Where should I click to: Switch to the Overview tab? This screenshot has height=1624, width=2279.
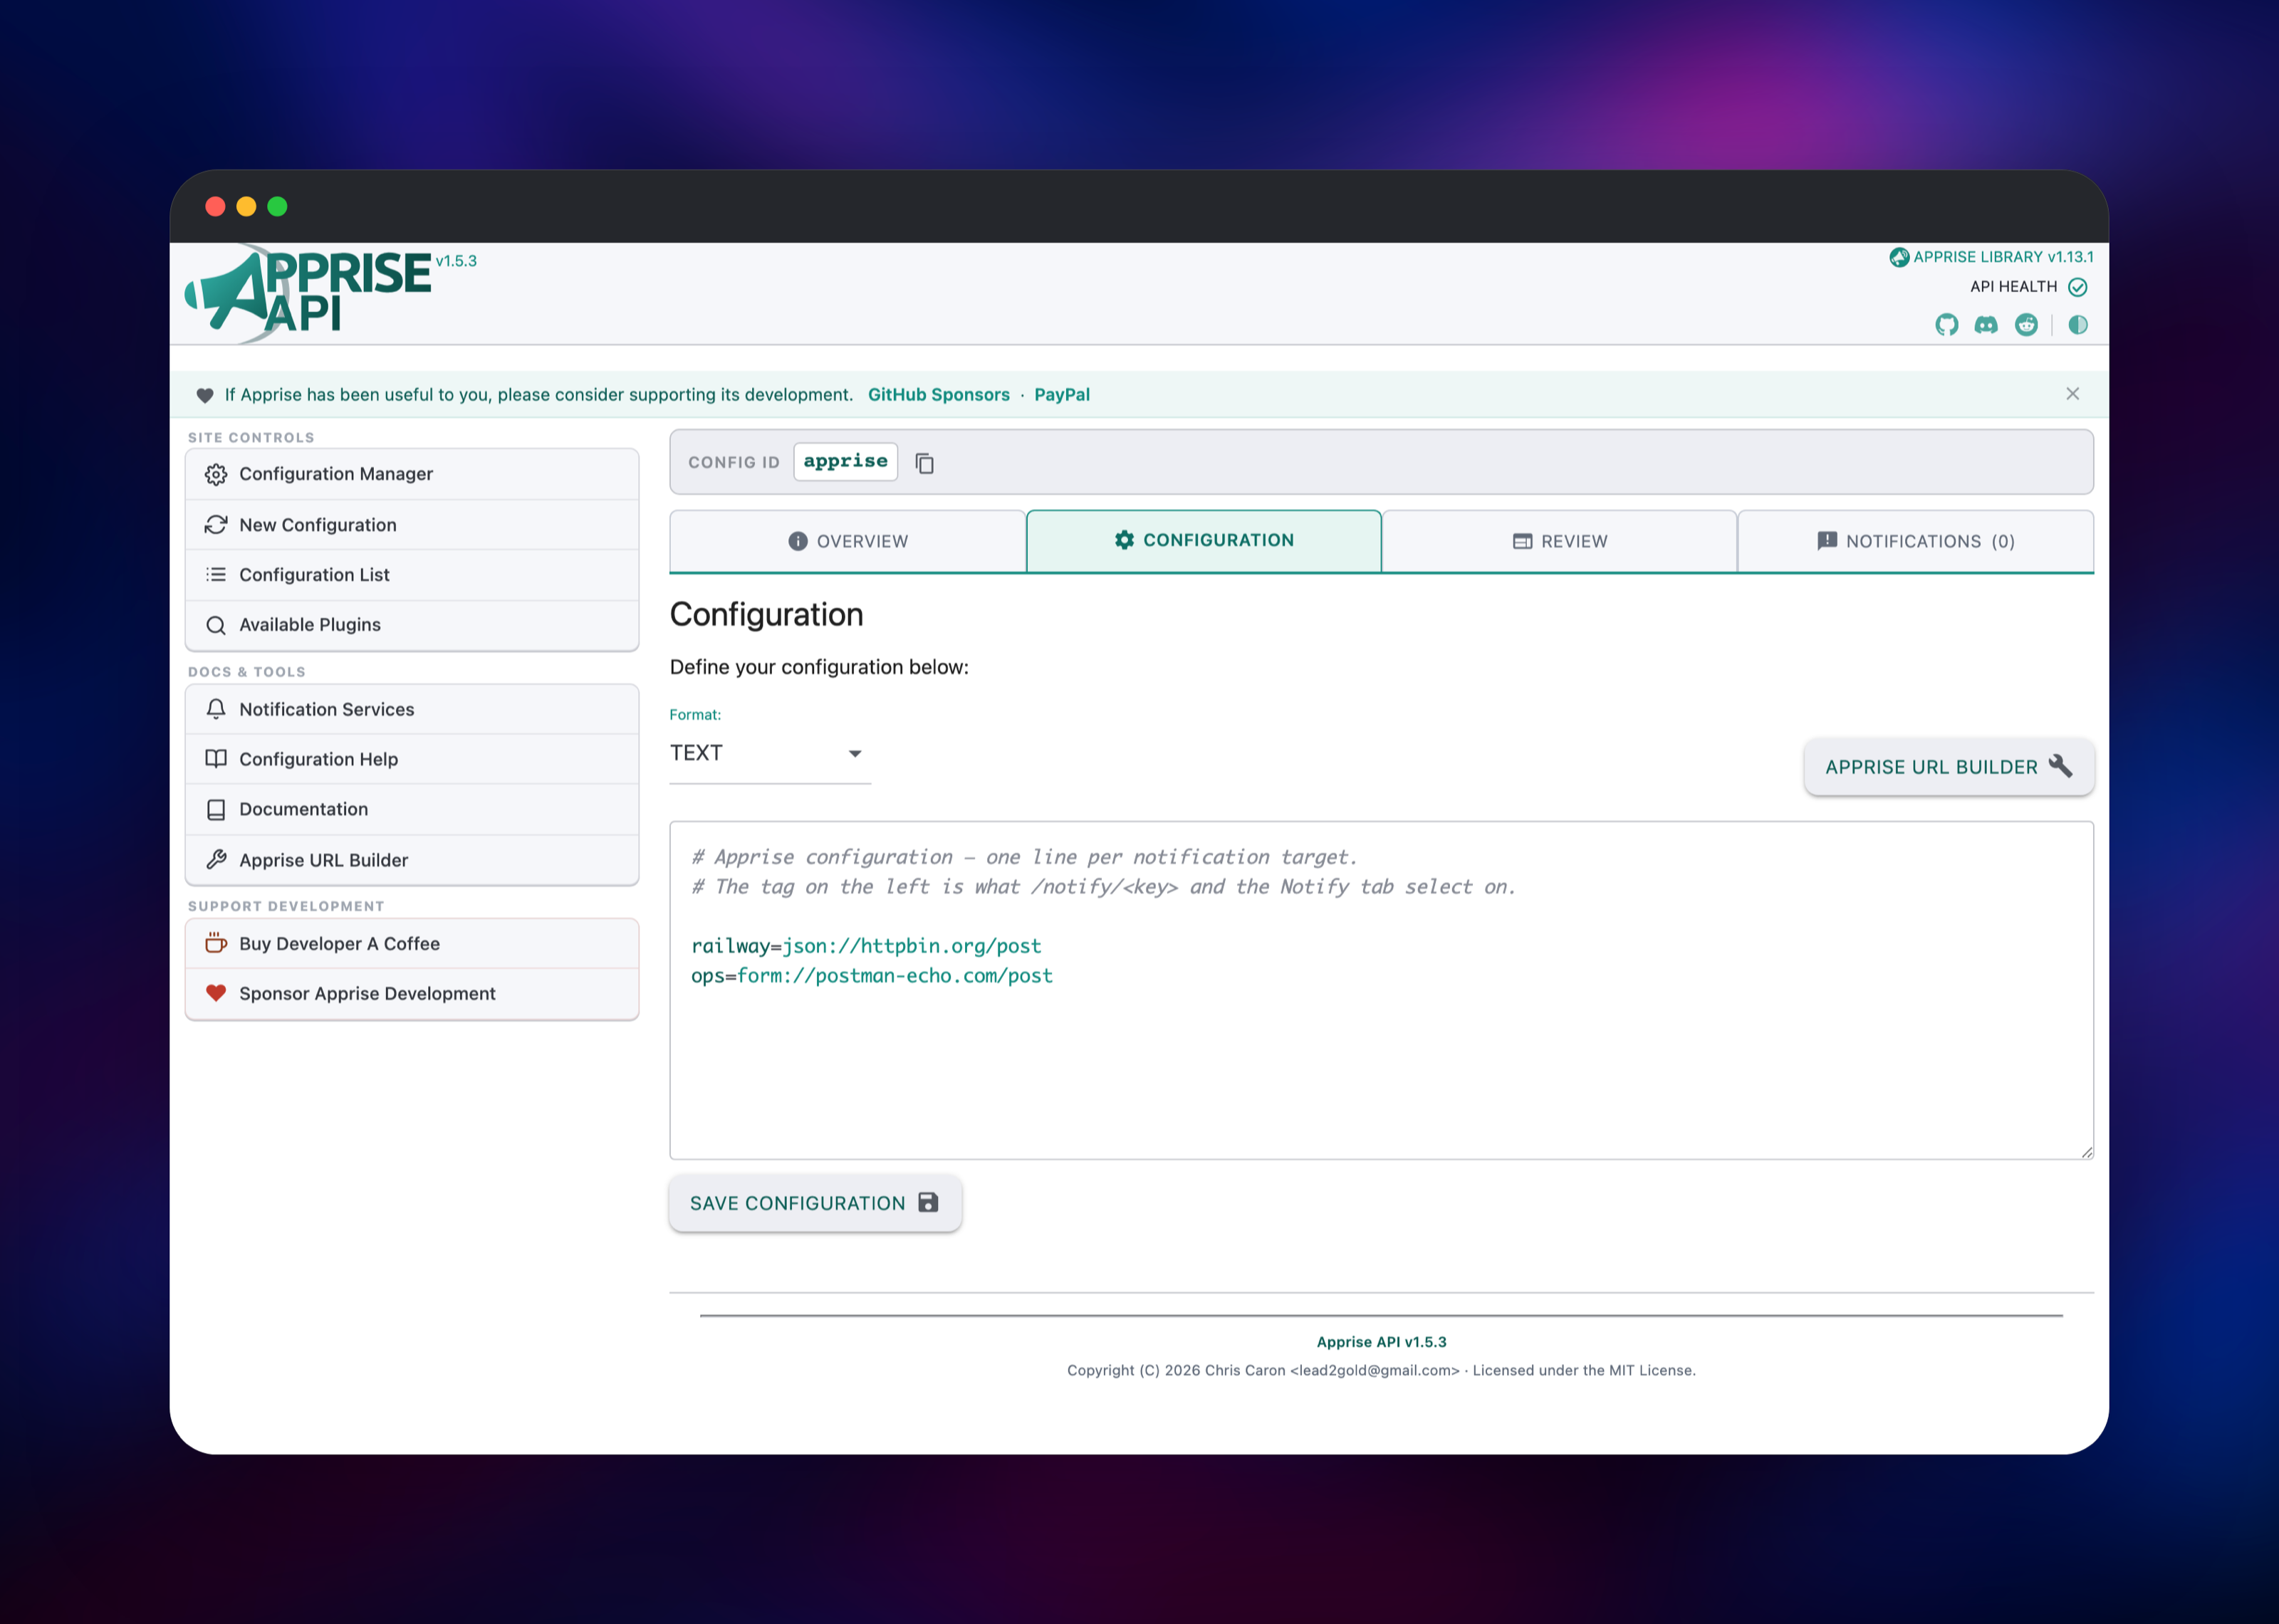(x=848, y=541)
